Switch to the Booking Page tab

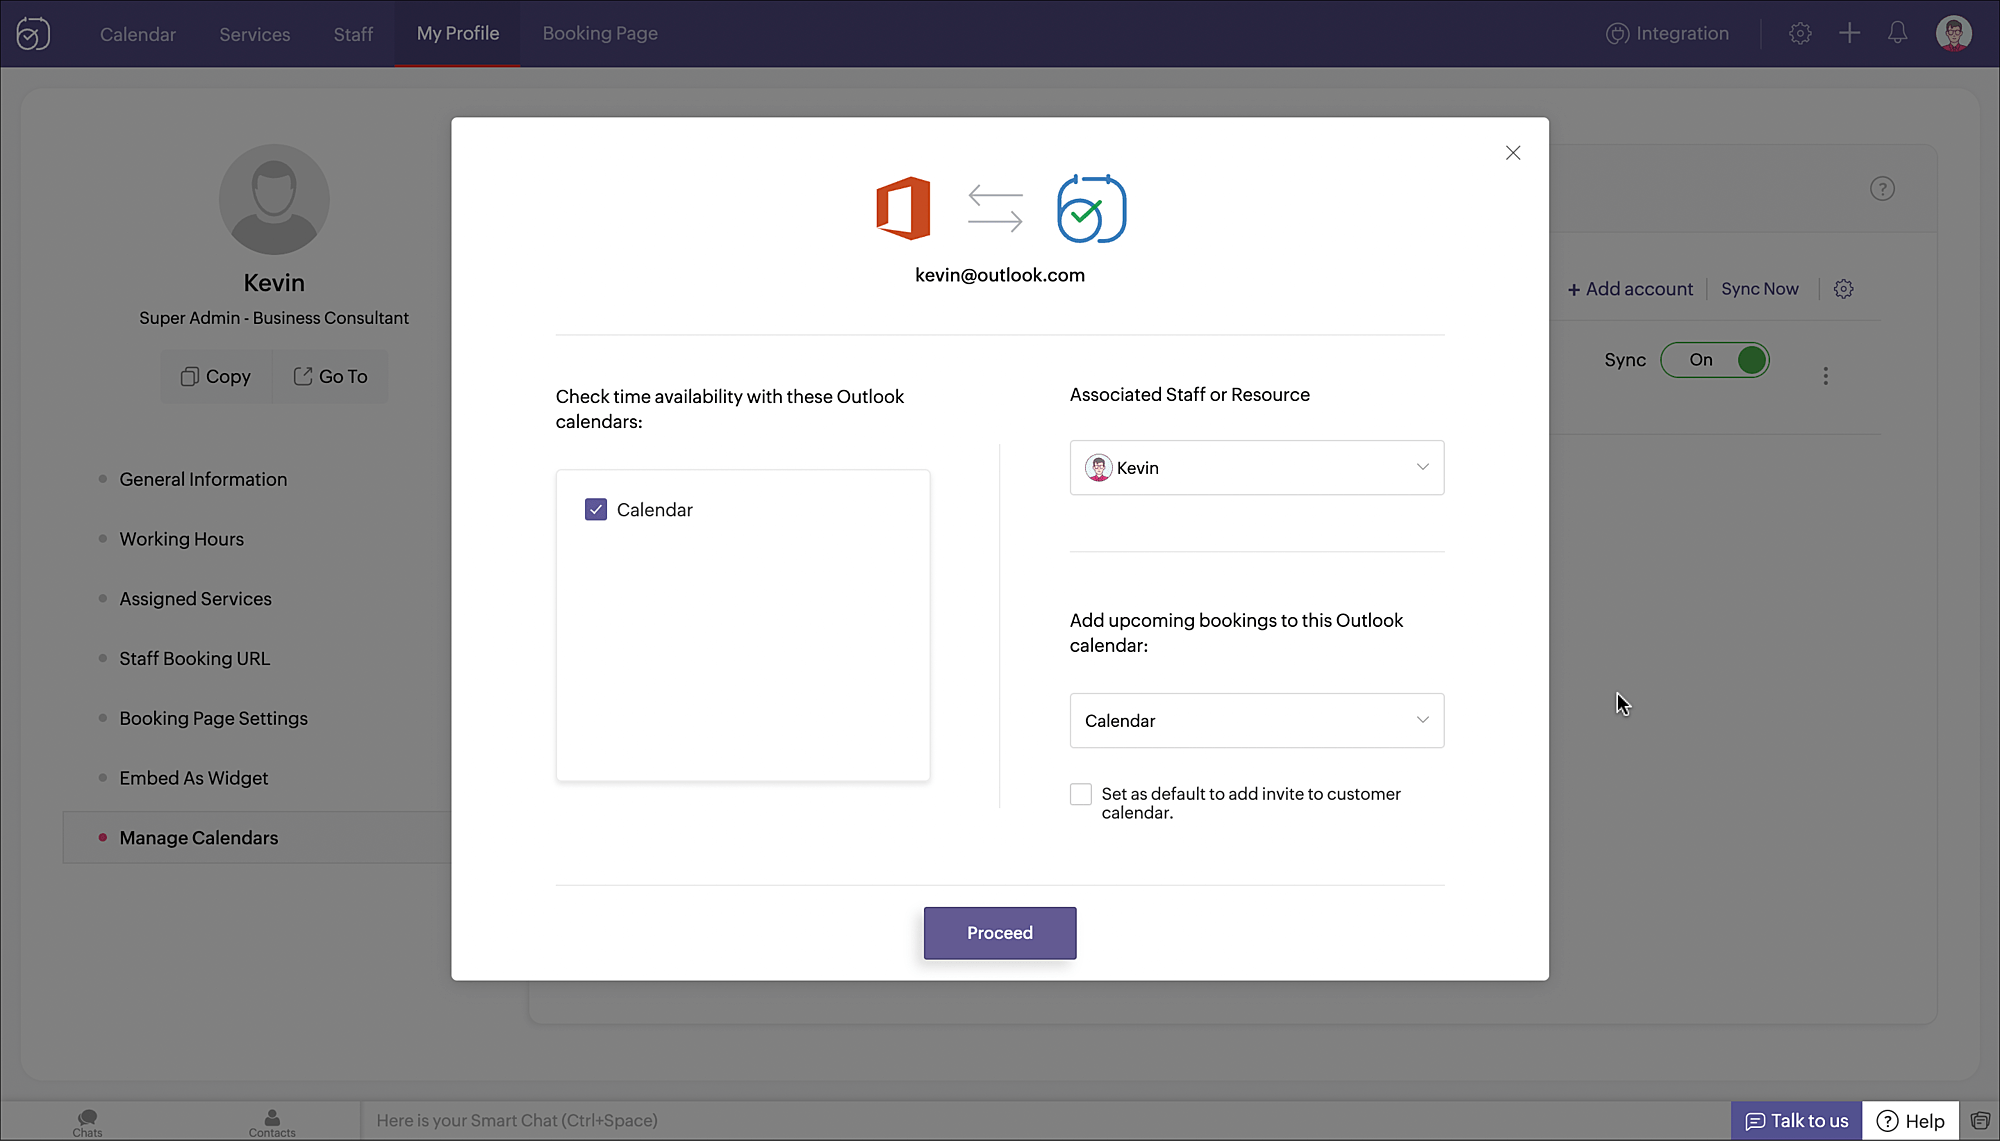click(600, 34)
